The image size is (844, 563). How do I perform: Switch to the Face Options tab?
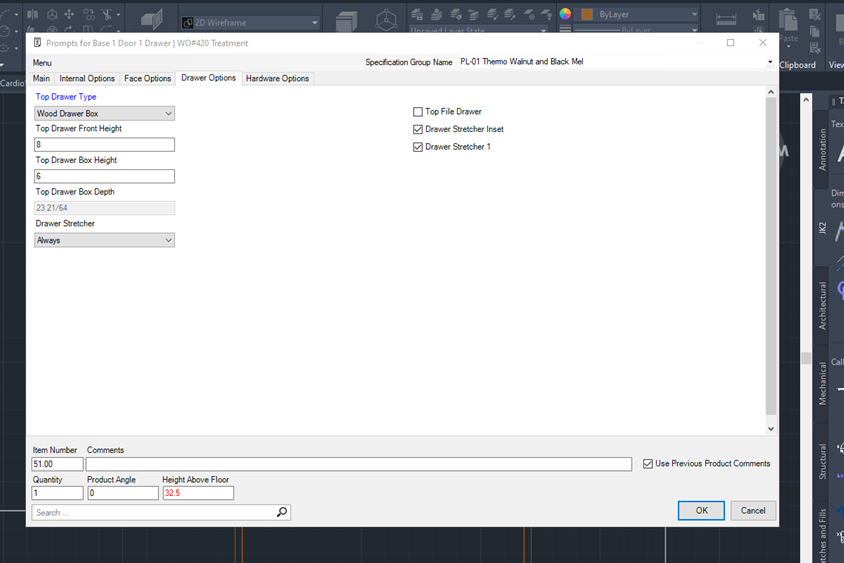[x=147, y=79]
